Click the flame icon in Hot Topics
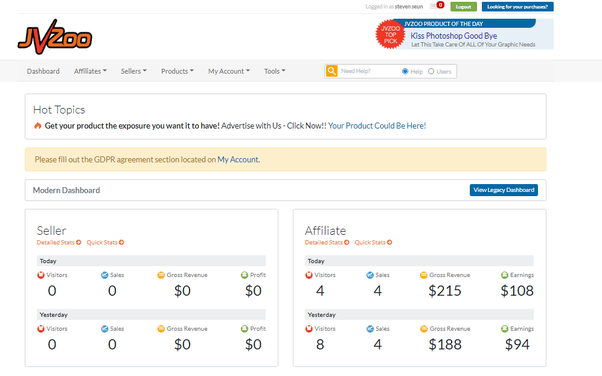Screen dimensions: 602x376 pos(38,126)
